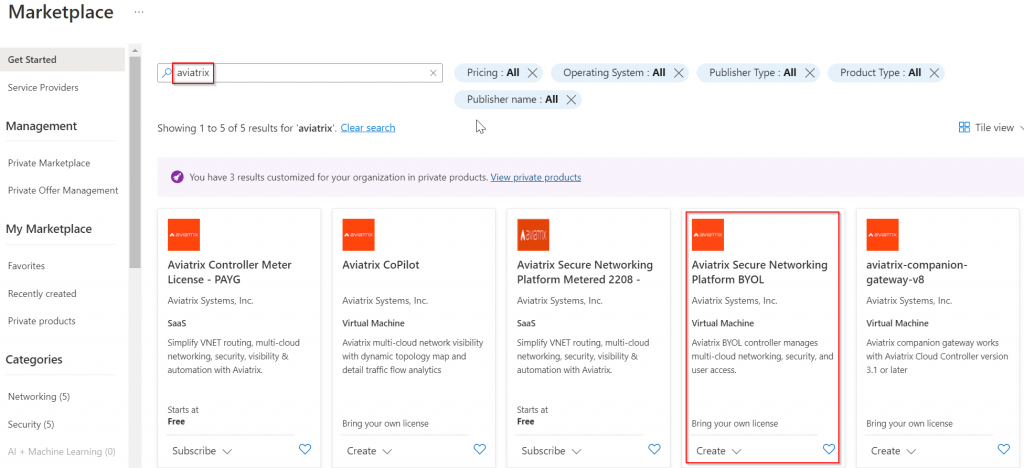The width and height of the screenshot is (1024, 468).
Task: Select Get Started in the sidebar
Action: 63,59
